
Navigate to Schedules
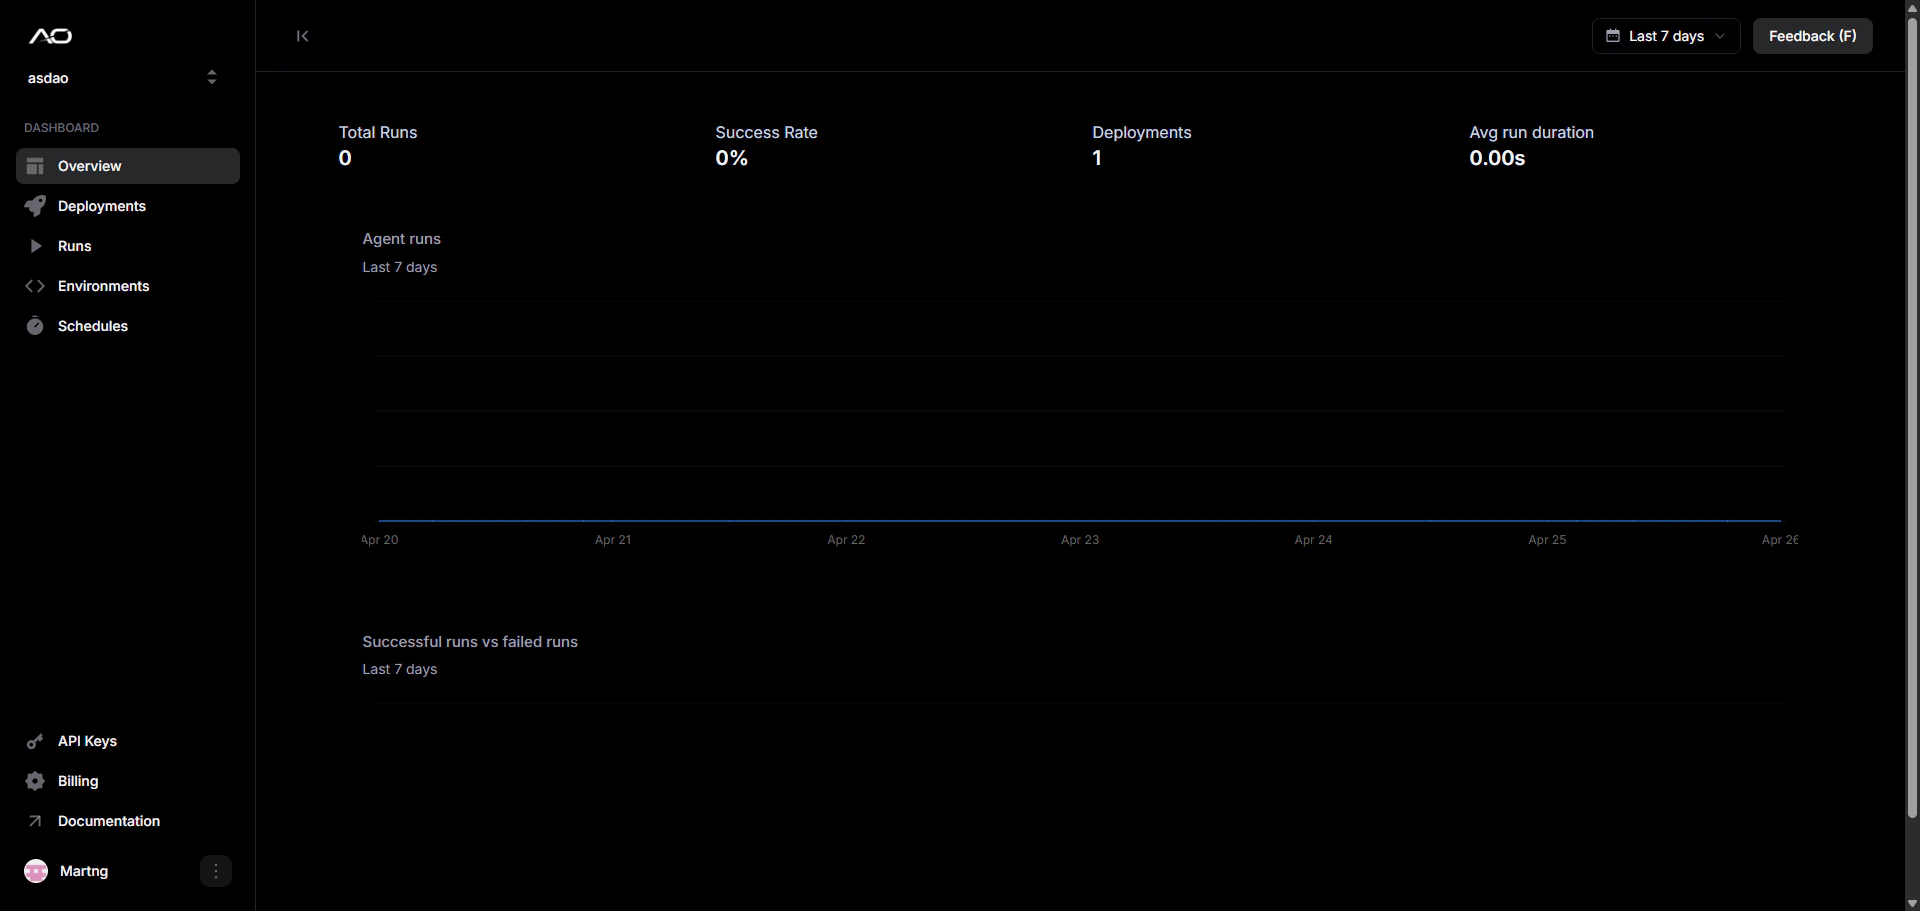[128, 326]
